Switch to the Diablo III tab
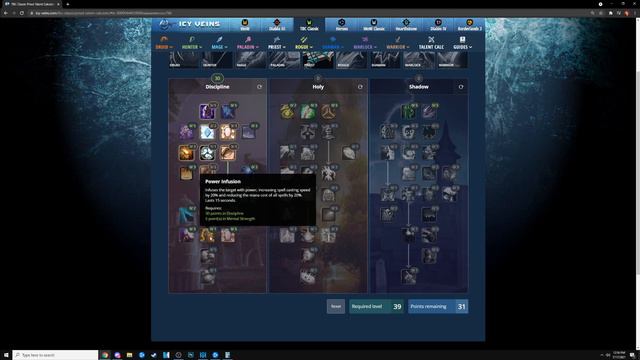The image size is (640, 360). 277,24
